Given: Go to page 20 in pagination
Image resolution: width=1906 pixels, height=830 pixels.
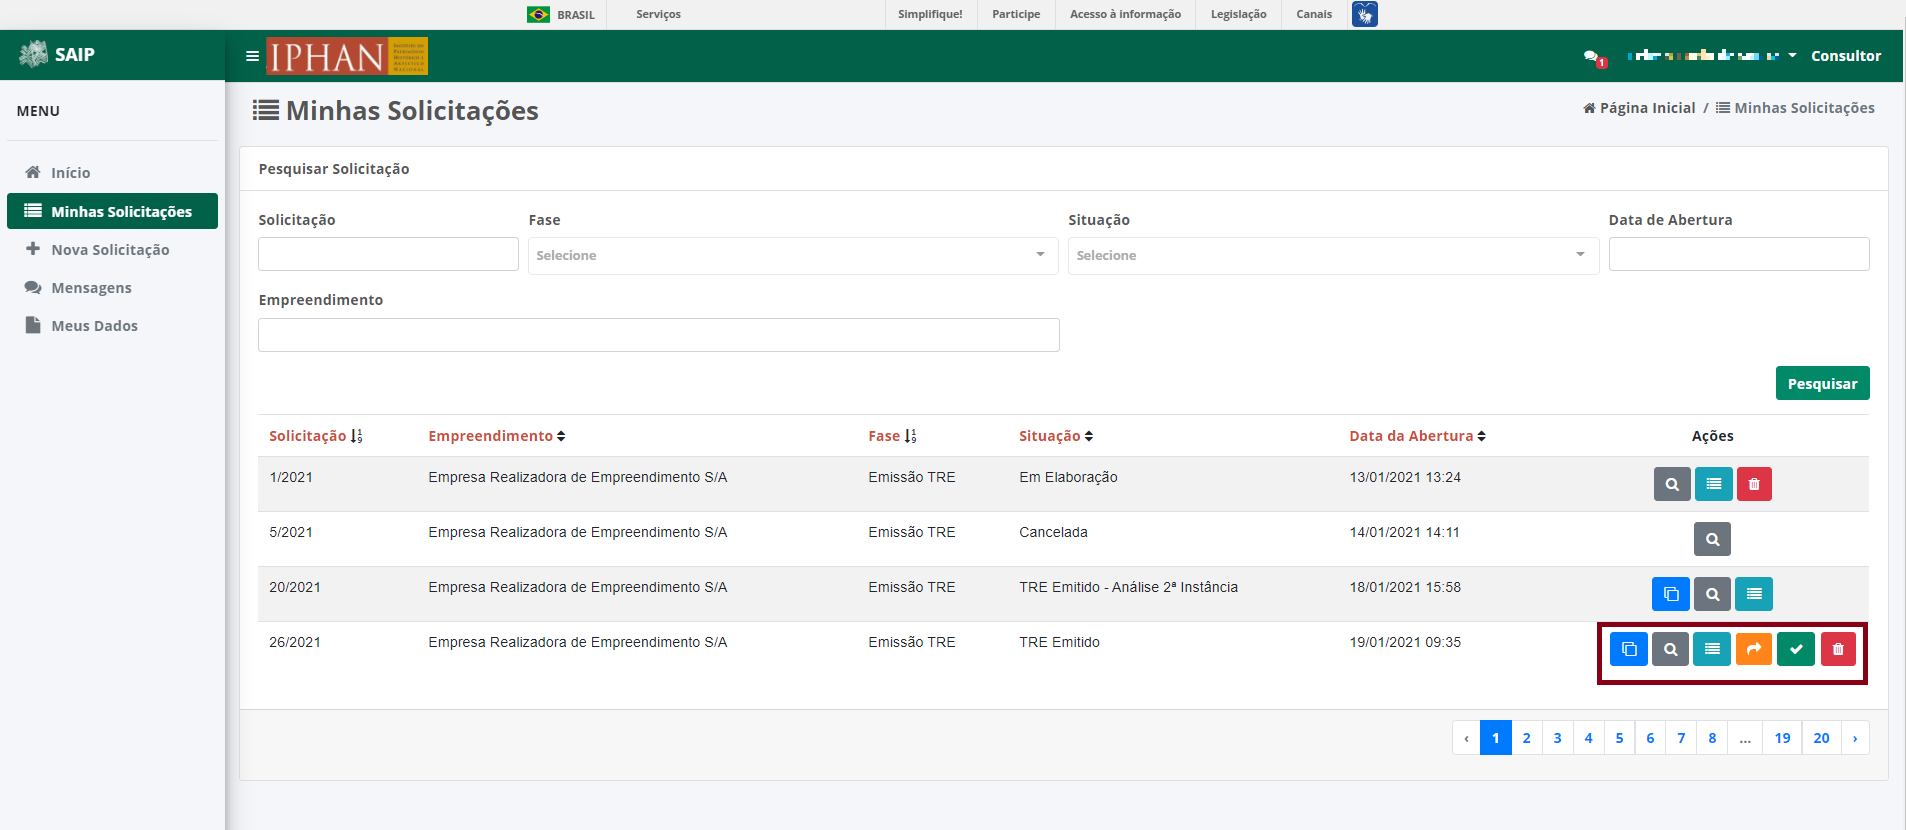Looking at the screenshot, I should (1821, 738).
